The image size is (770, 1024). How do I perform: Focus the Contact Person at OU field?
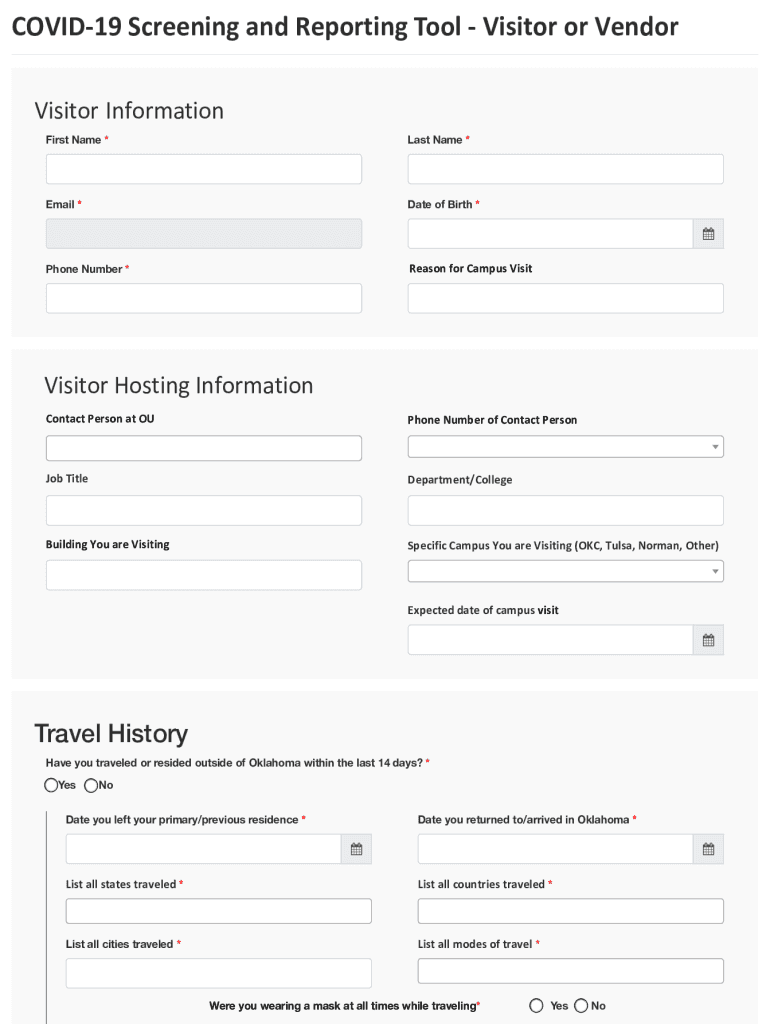click(204, 448)
